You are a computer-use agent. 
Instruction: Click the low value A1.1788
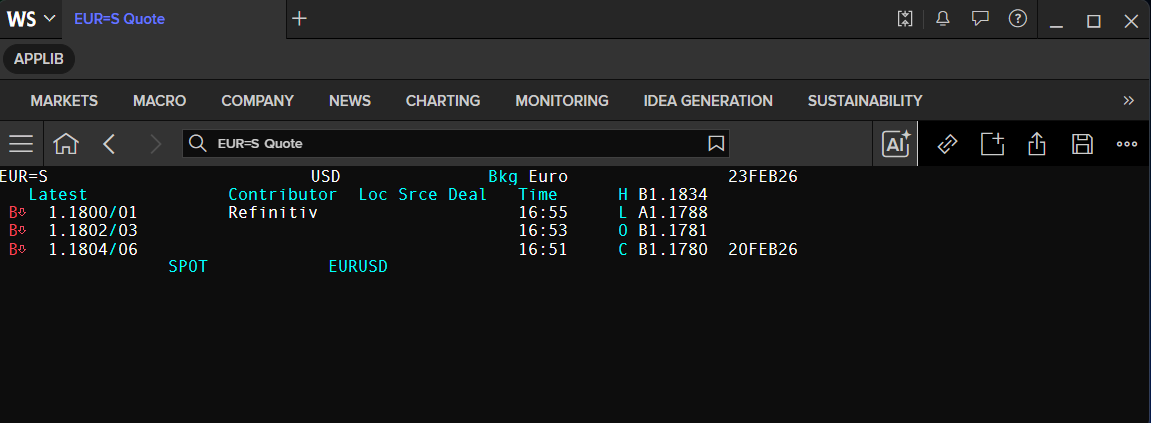[672, 213]
